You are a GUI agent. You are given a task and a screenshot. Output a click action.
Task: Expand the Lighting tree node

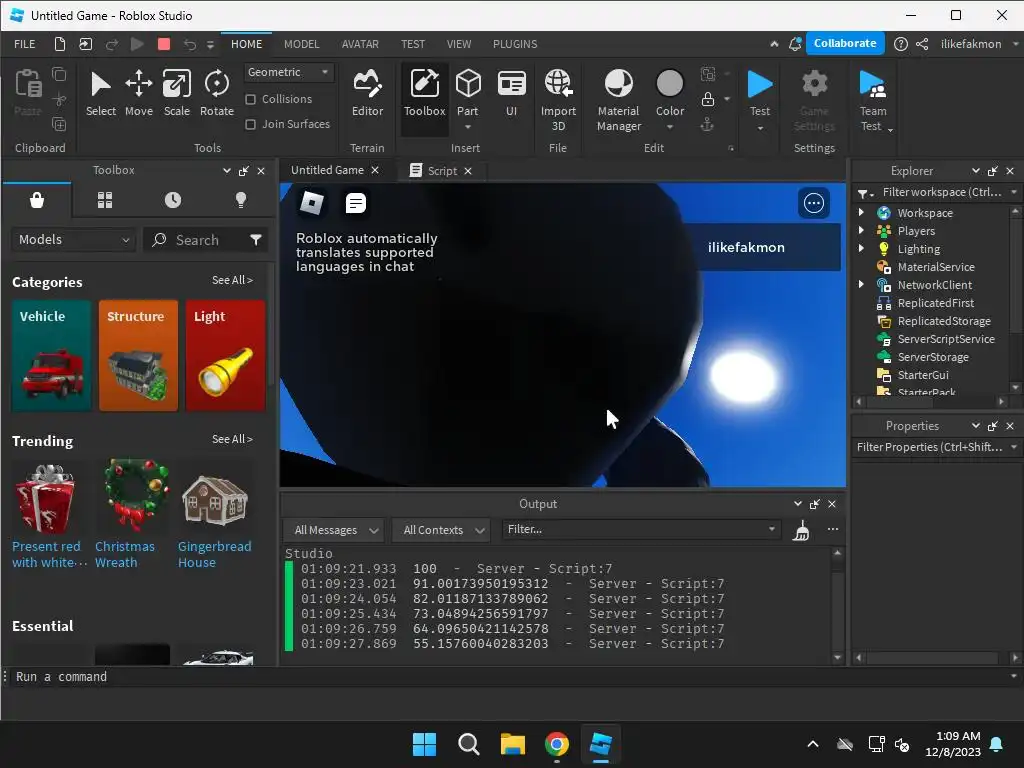click(x=861, y=248)
